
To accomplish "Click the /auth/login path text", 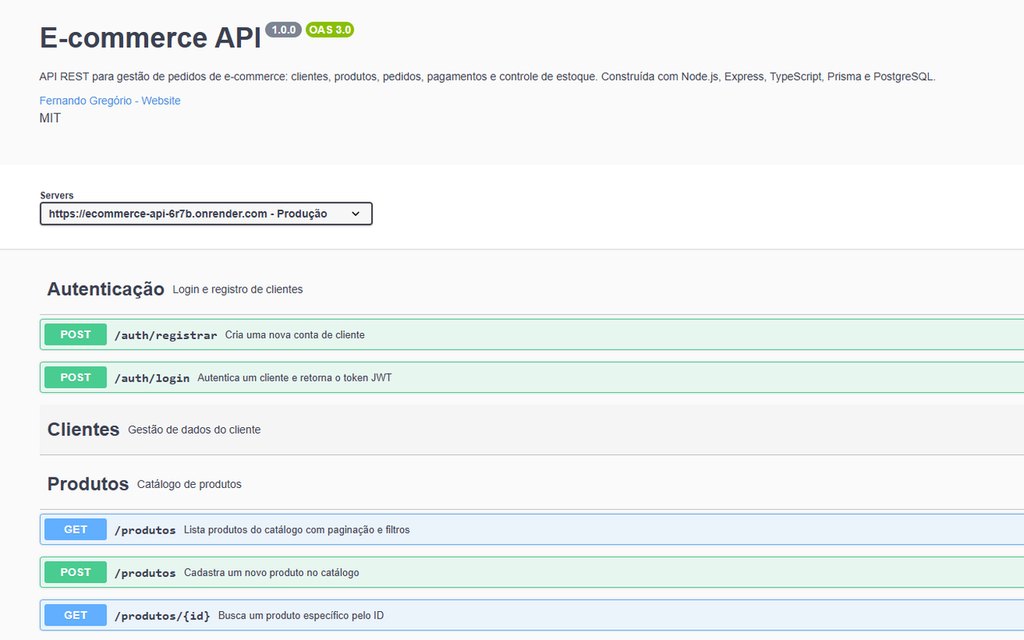I will coord(152,378).
